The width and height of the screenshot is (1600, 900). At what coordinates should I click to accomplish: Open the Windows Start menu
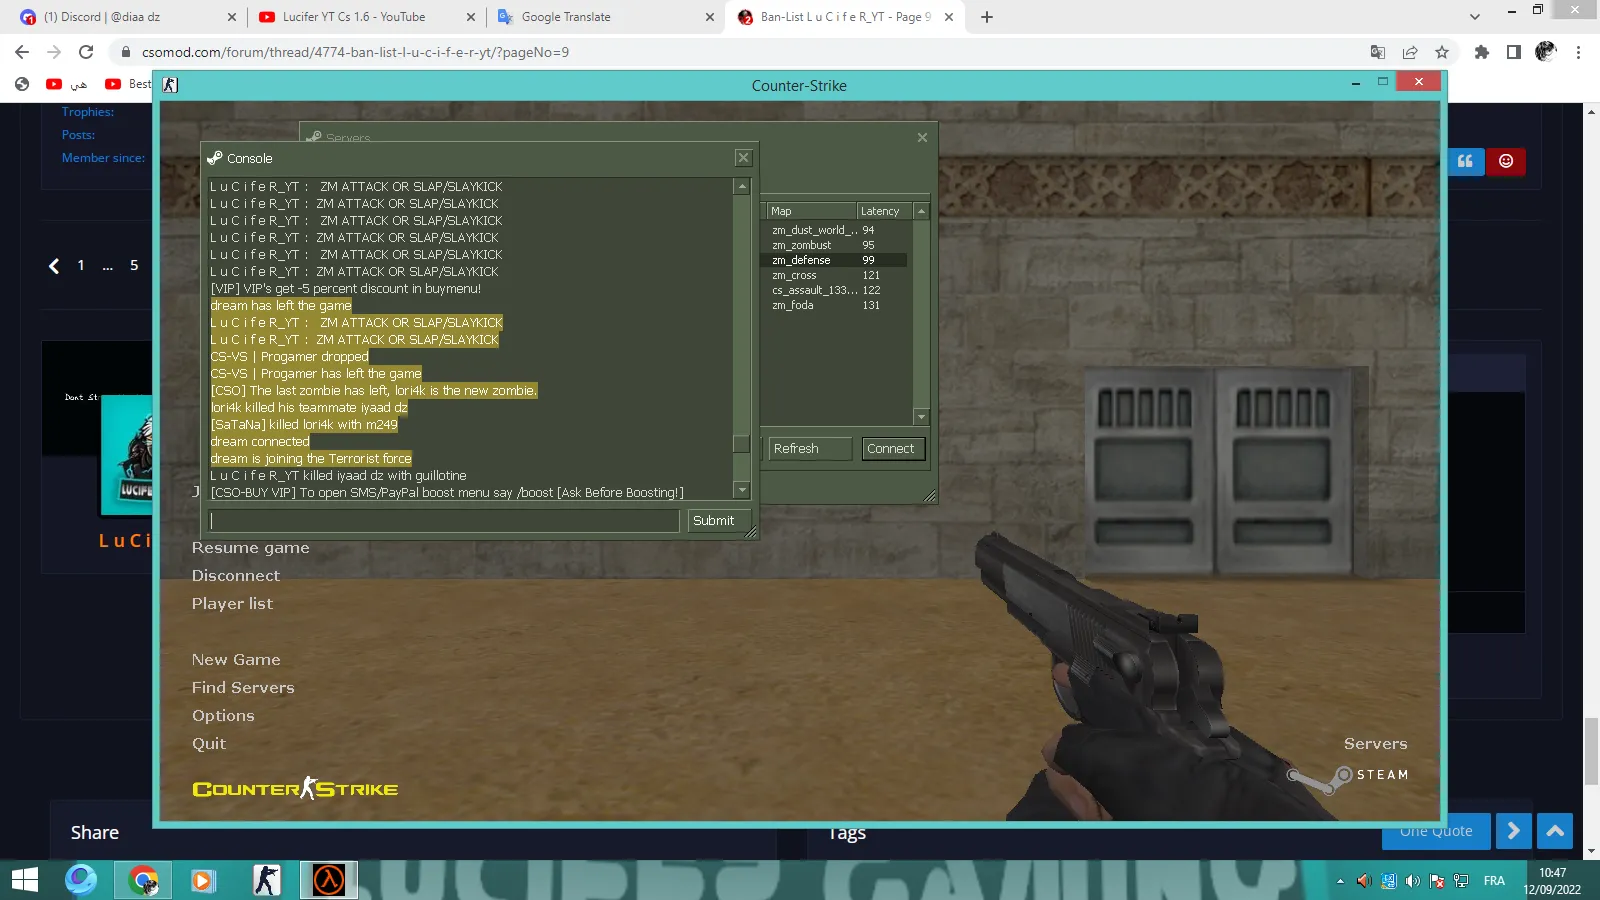point(25,880)
